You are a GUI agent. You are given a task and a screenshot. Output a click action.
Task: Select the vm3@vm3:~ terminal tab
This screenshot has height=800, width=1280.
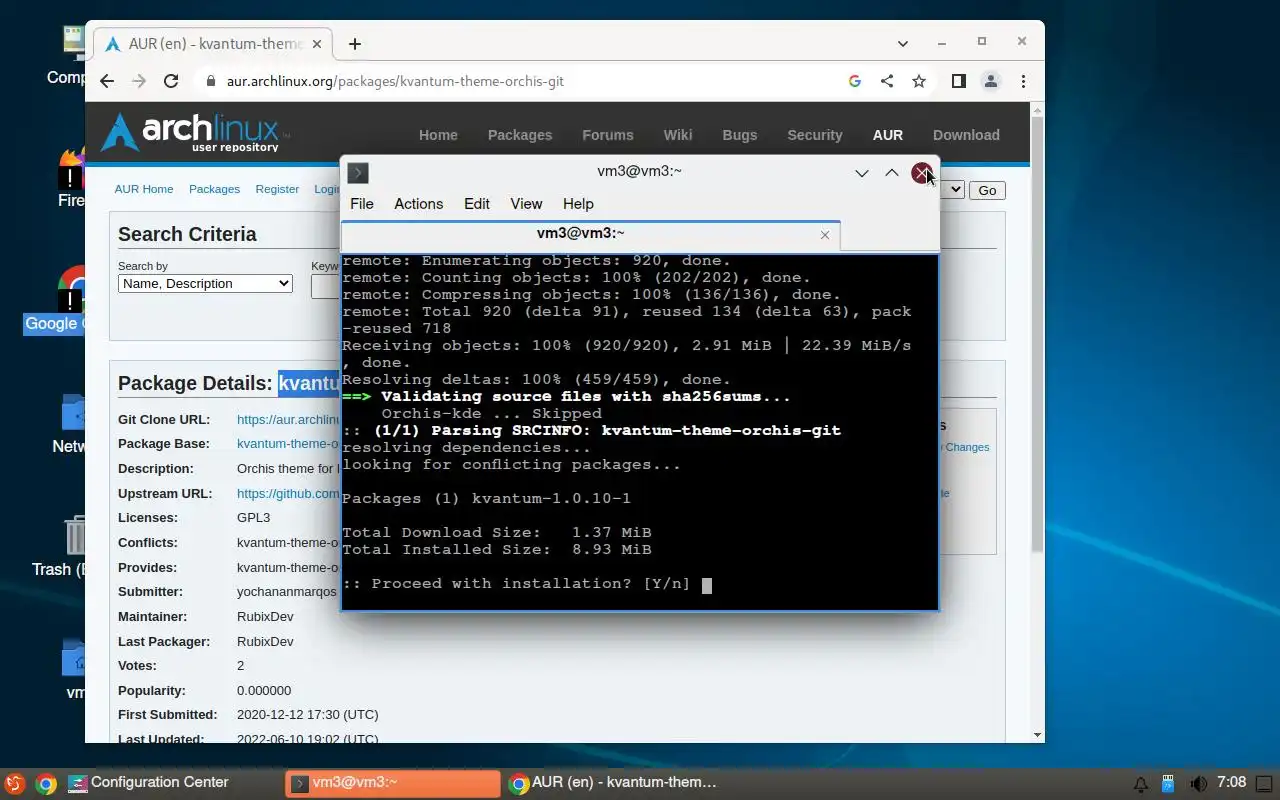(x=591, y=234)
